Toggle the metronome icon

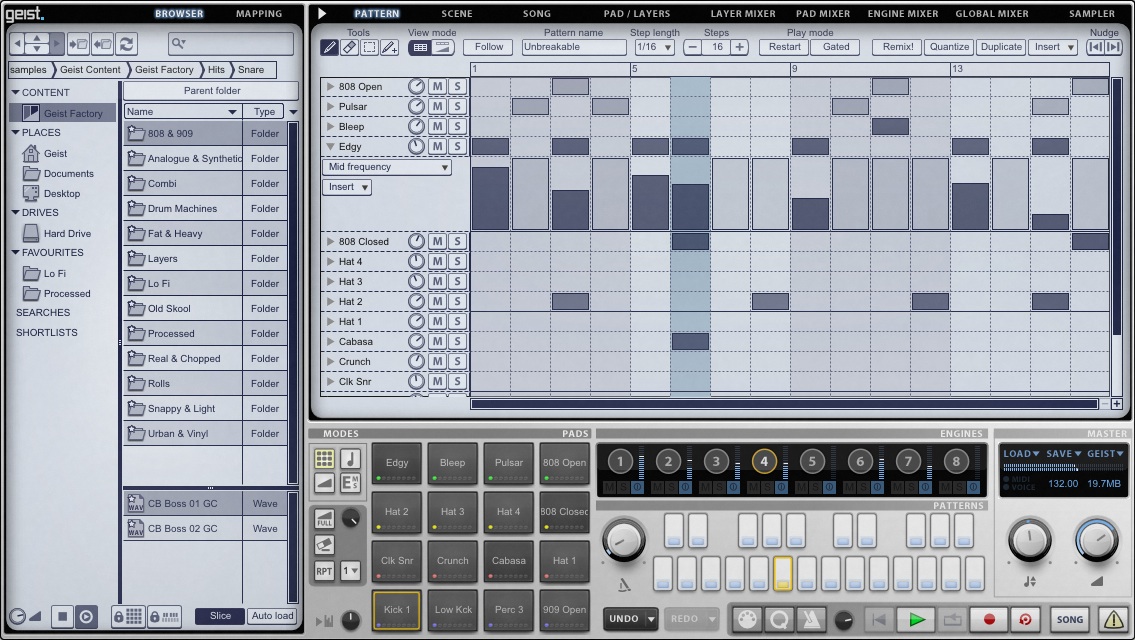[811, 619]
